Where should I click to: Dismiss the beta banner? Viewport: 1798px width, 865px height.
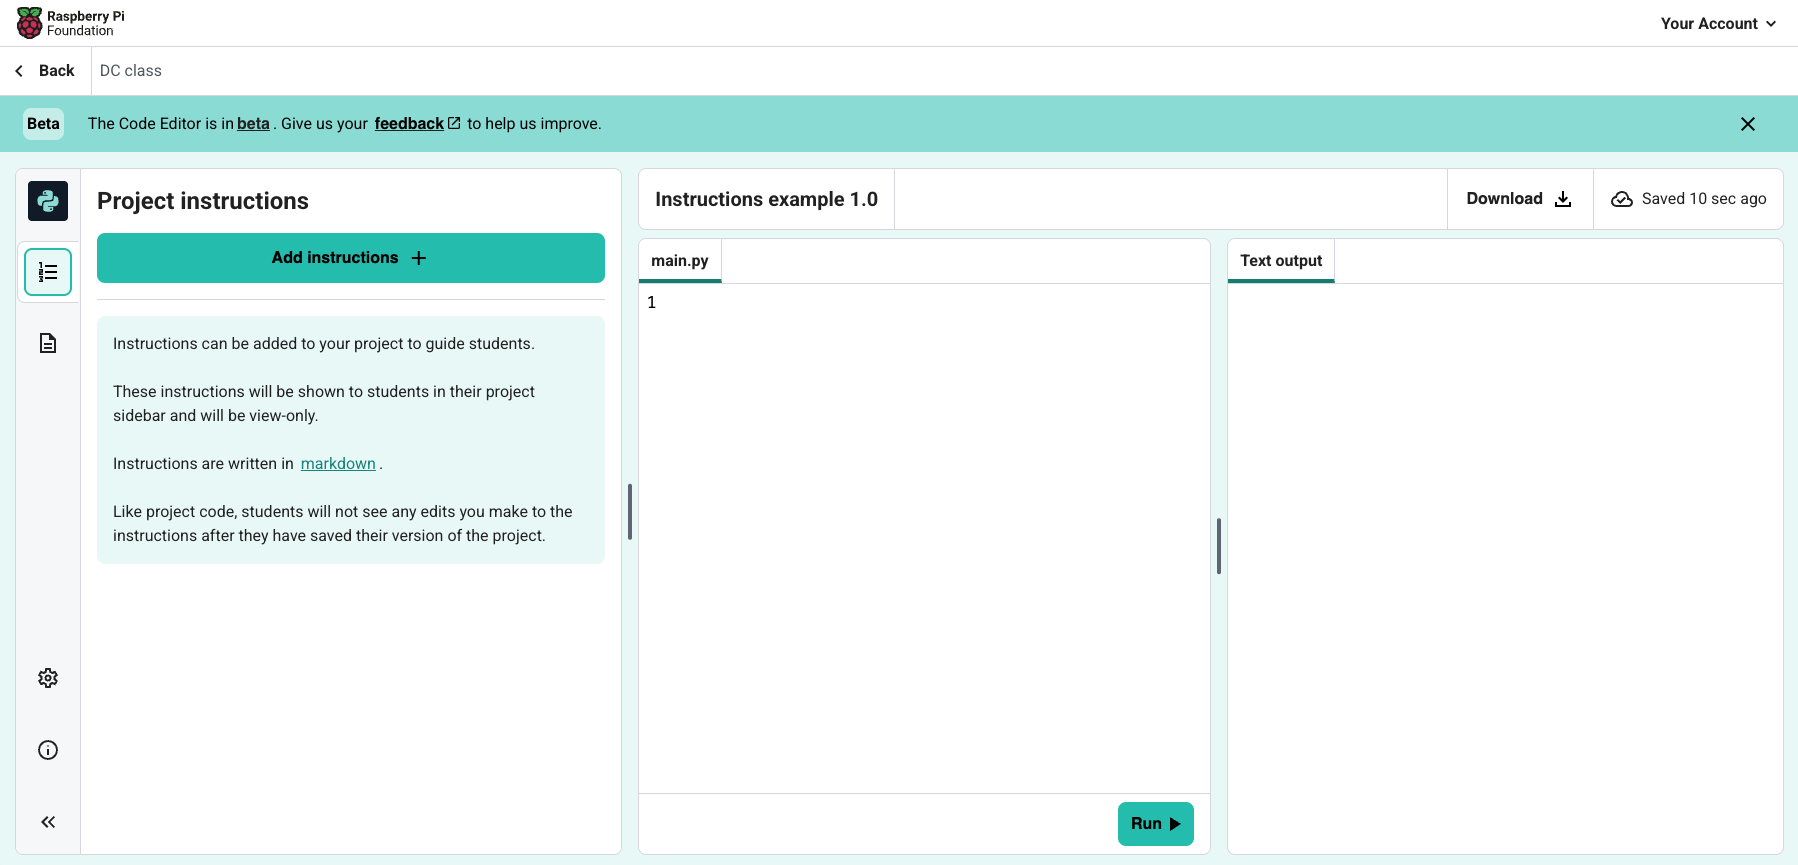1747,124
